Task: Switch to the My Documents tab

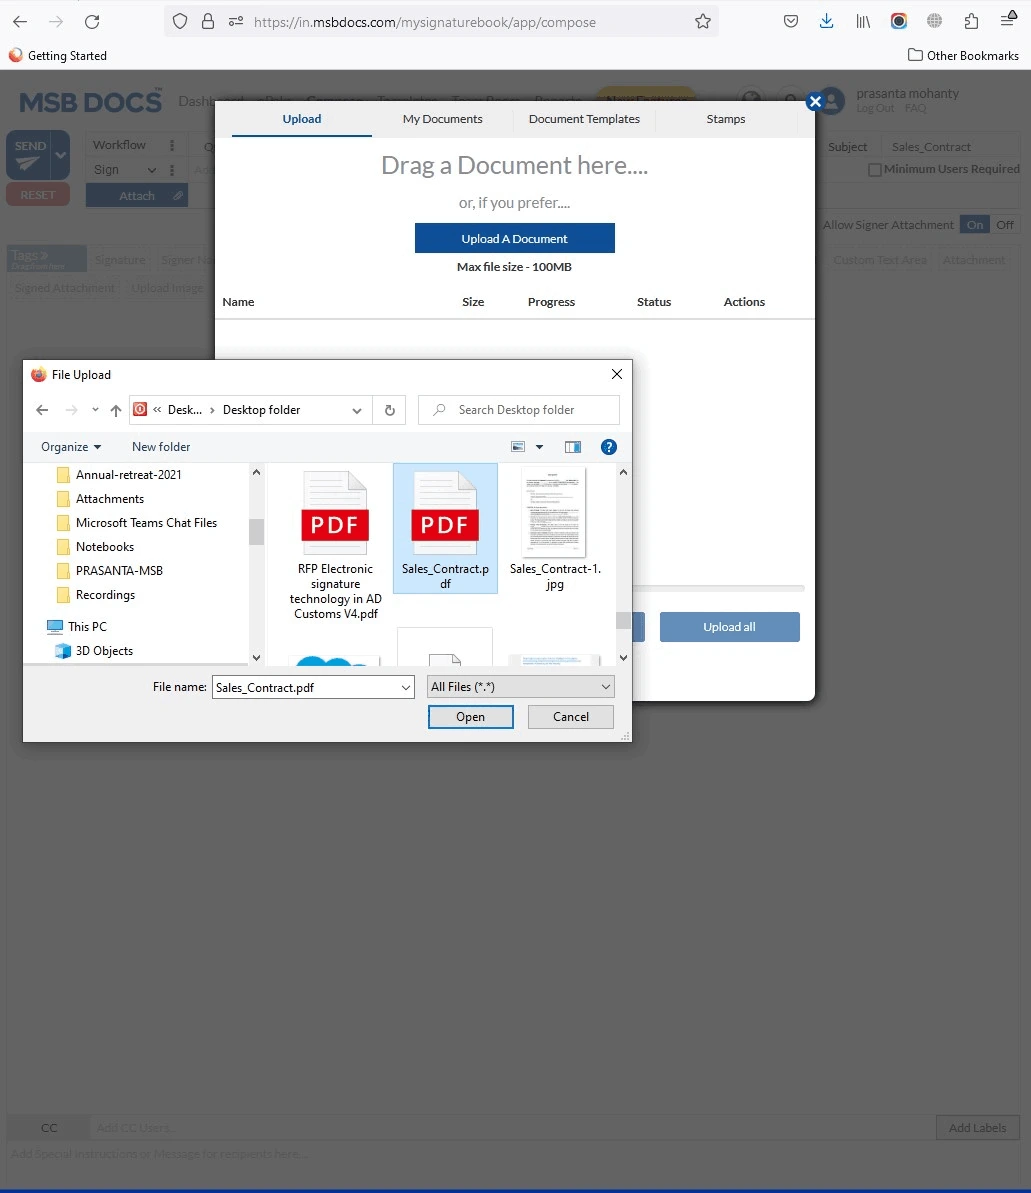Action: point(442,119)
